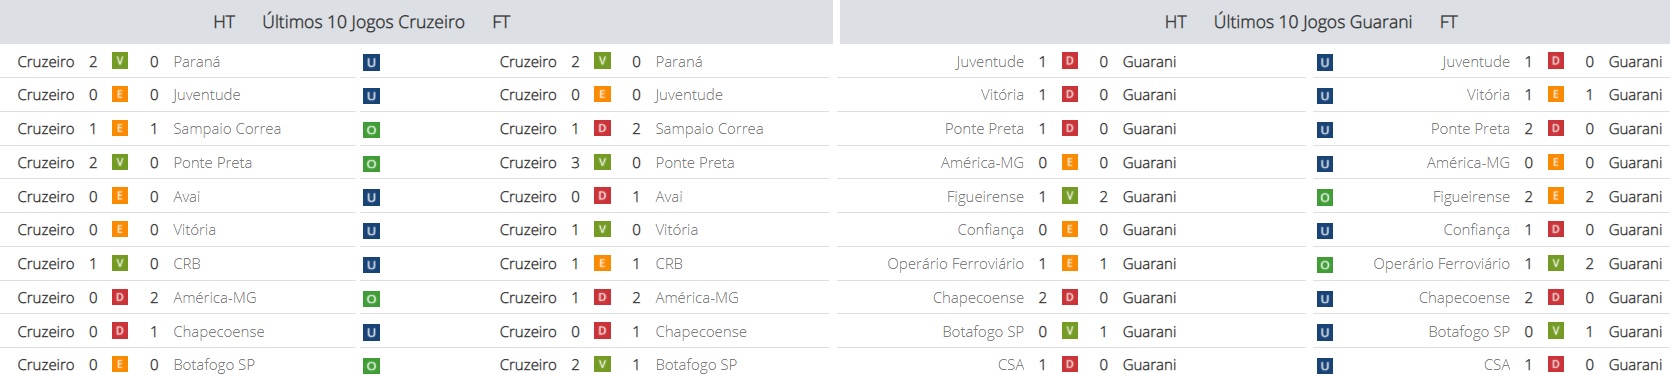Click the green V badge in the Botafogo SP-Guarani full-time result
This screenshot has width=1670, height=377.
tap(1556, 331)
